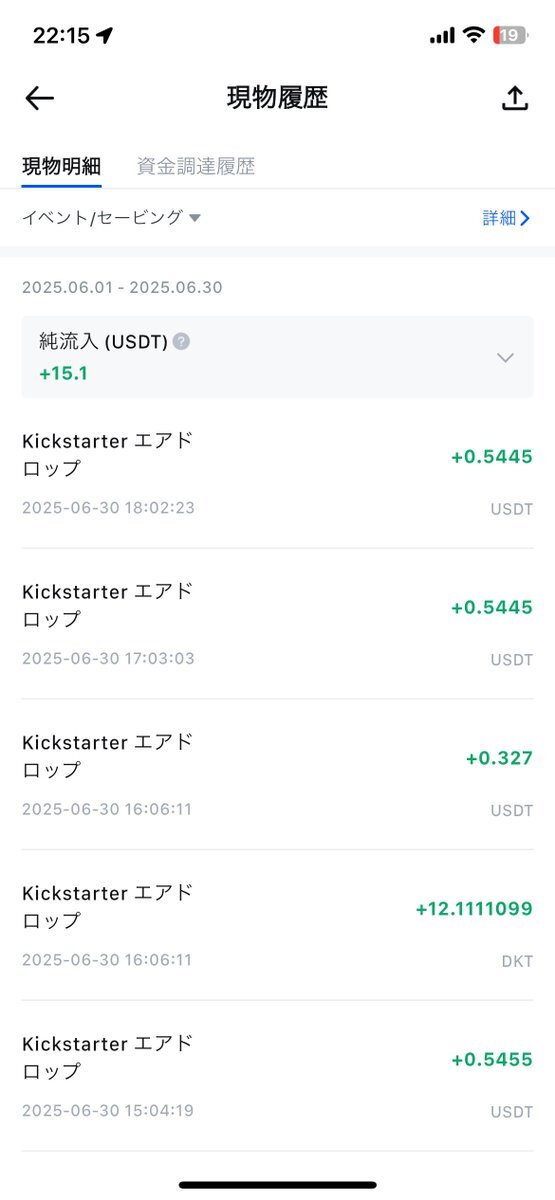Open the +12.1111099 DKT airdrop entry

(x=277, y=925)
